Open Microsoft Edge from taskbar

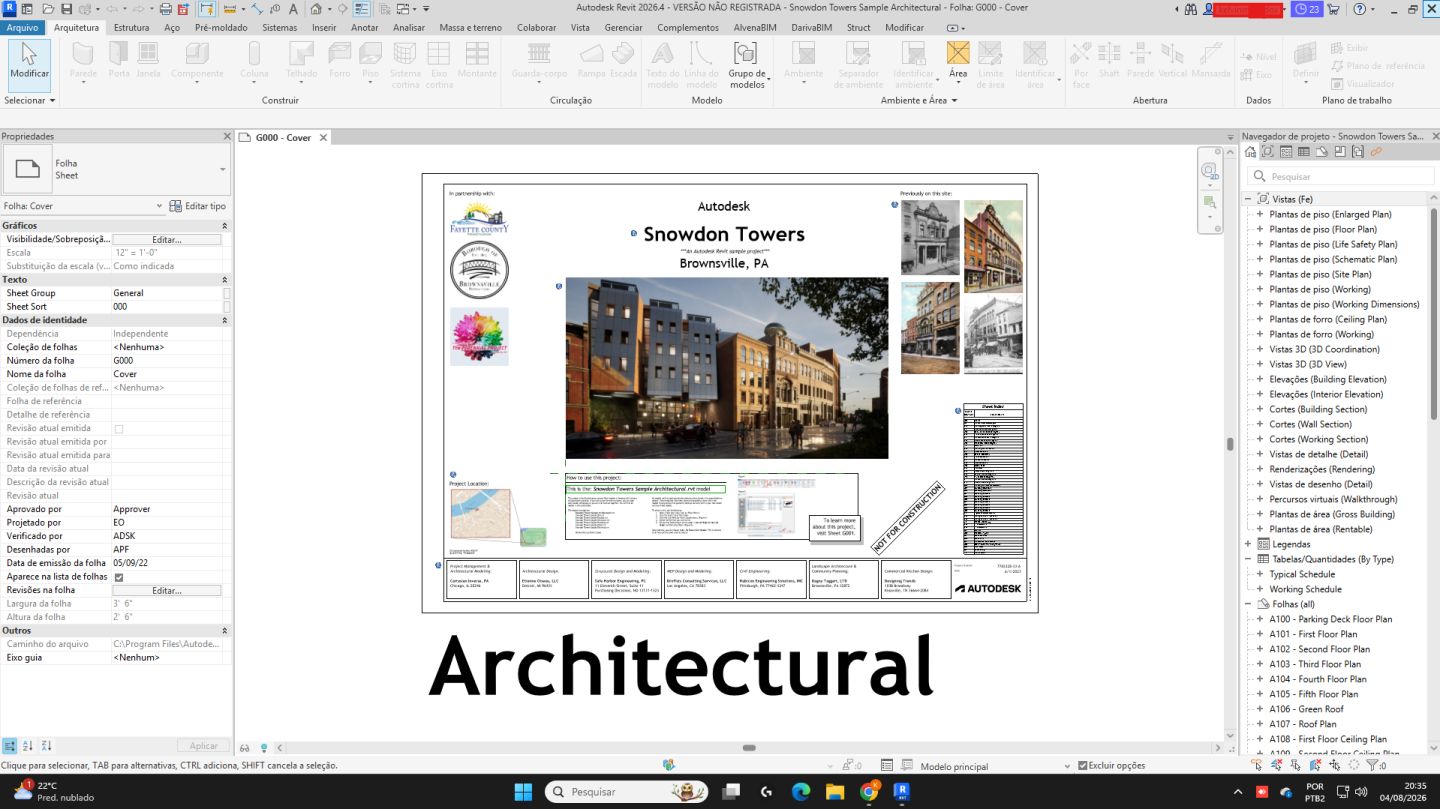pyautogui.click(x=801, y=791)
